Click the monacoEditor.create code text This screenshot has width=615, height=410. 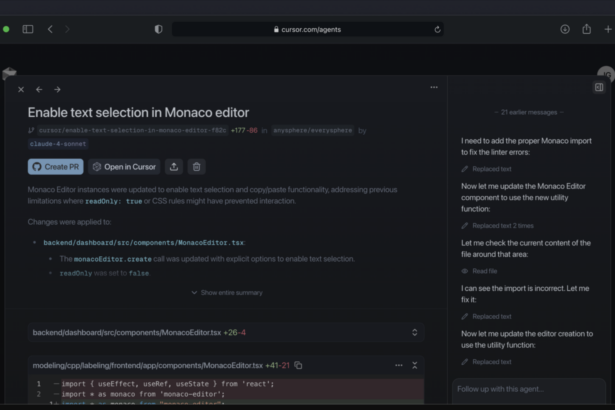pos(113,259)
